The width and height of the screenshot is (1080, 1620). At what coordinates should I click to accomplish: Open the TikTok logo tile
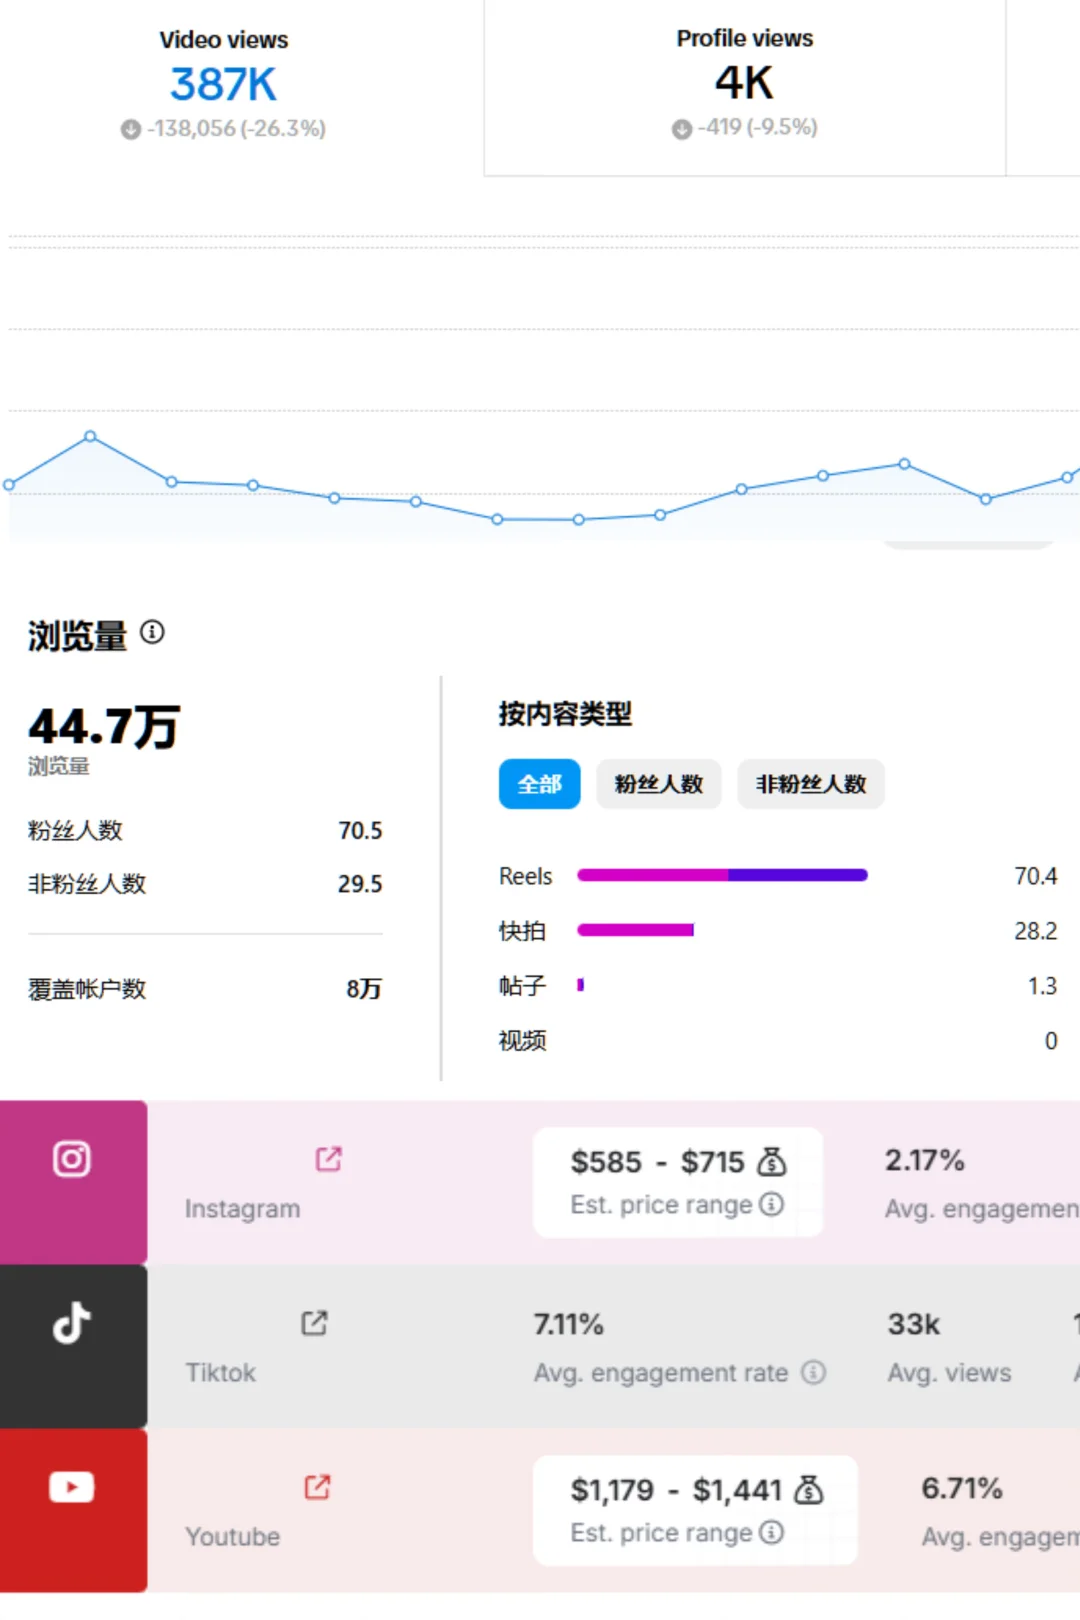[x=73, y=1346]
